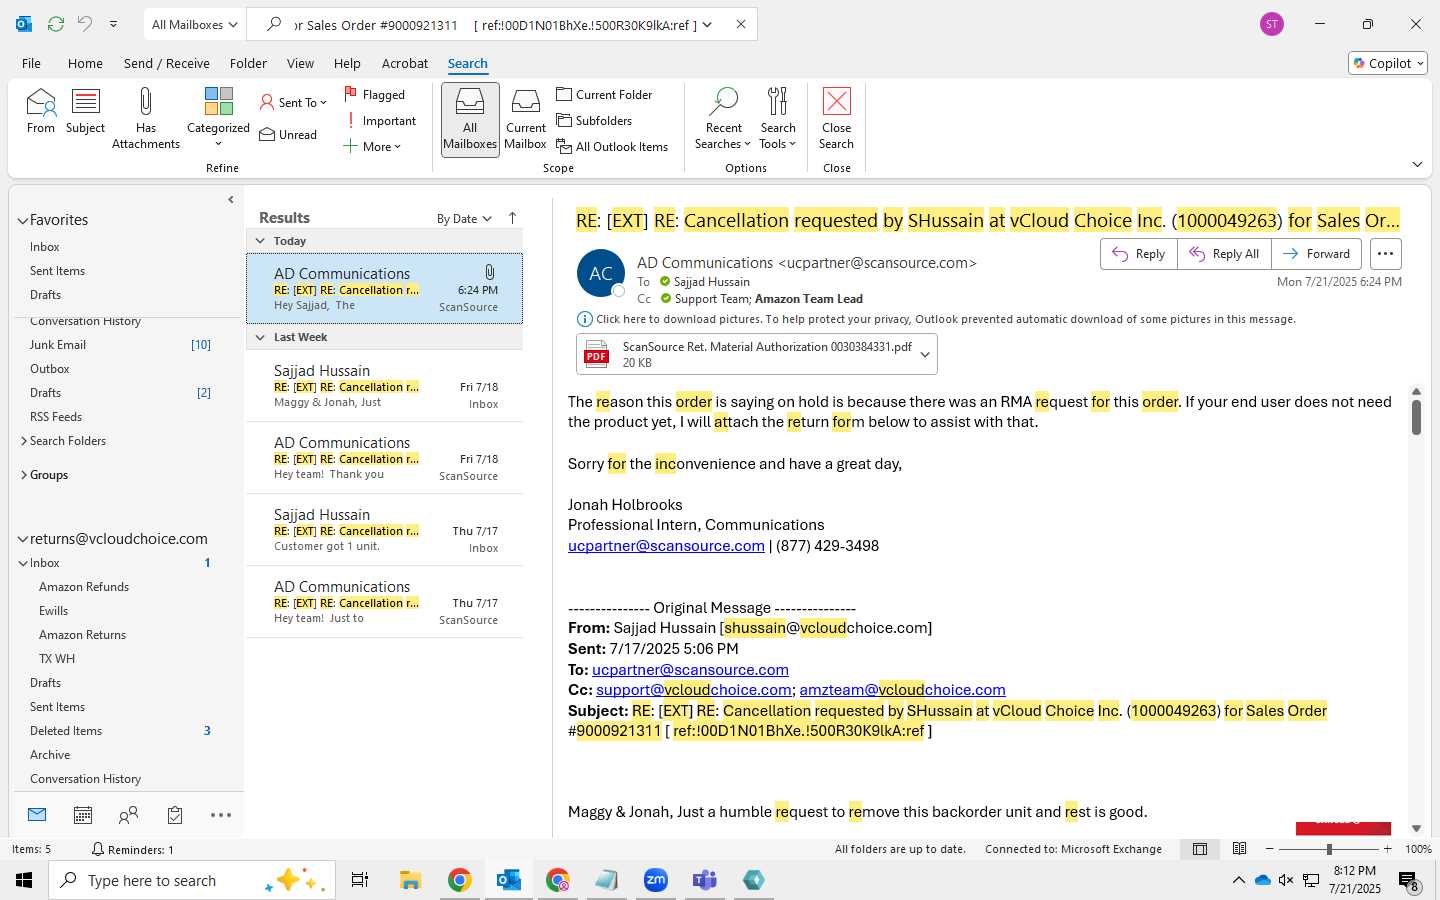This screenshot has height=900, width=1440.
Task: Open the Amazon Returns folder
Action: [x=82, y=635]
